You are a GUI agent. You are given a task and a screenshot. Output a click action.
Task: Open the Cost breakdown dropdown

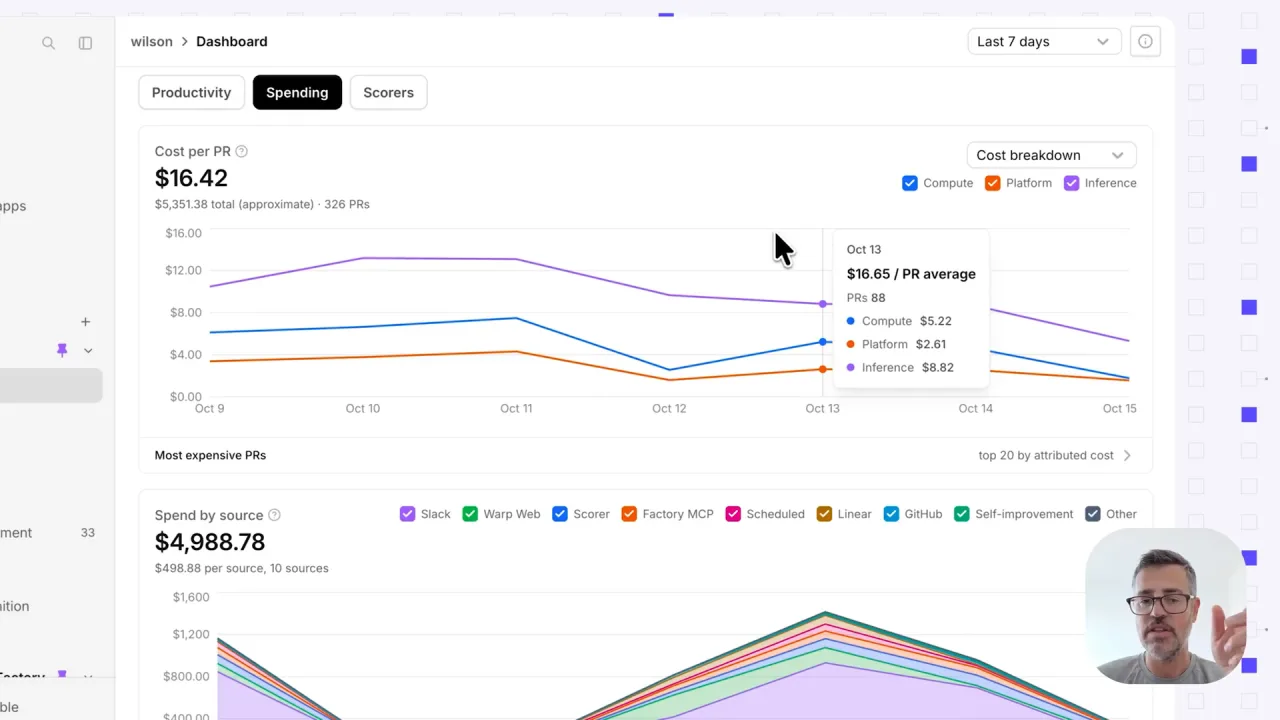(x=1051, y=155)
